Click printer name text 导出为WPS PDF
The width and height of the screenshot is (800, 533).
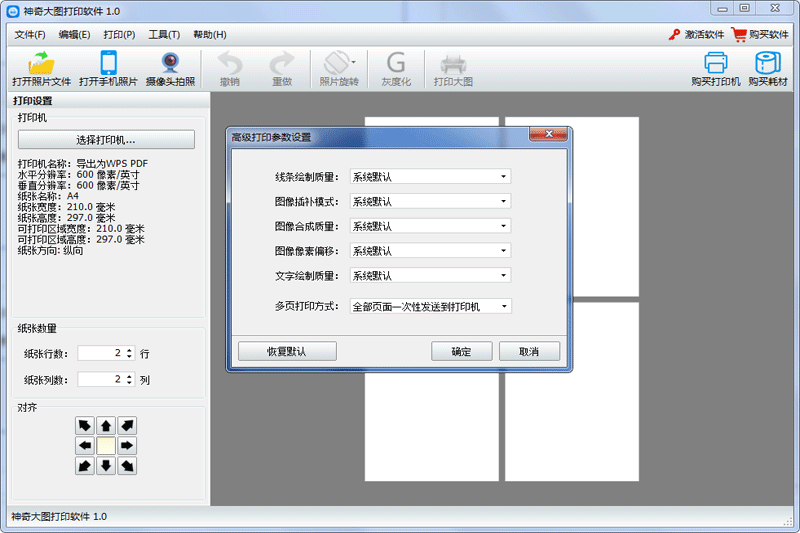112,164
